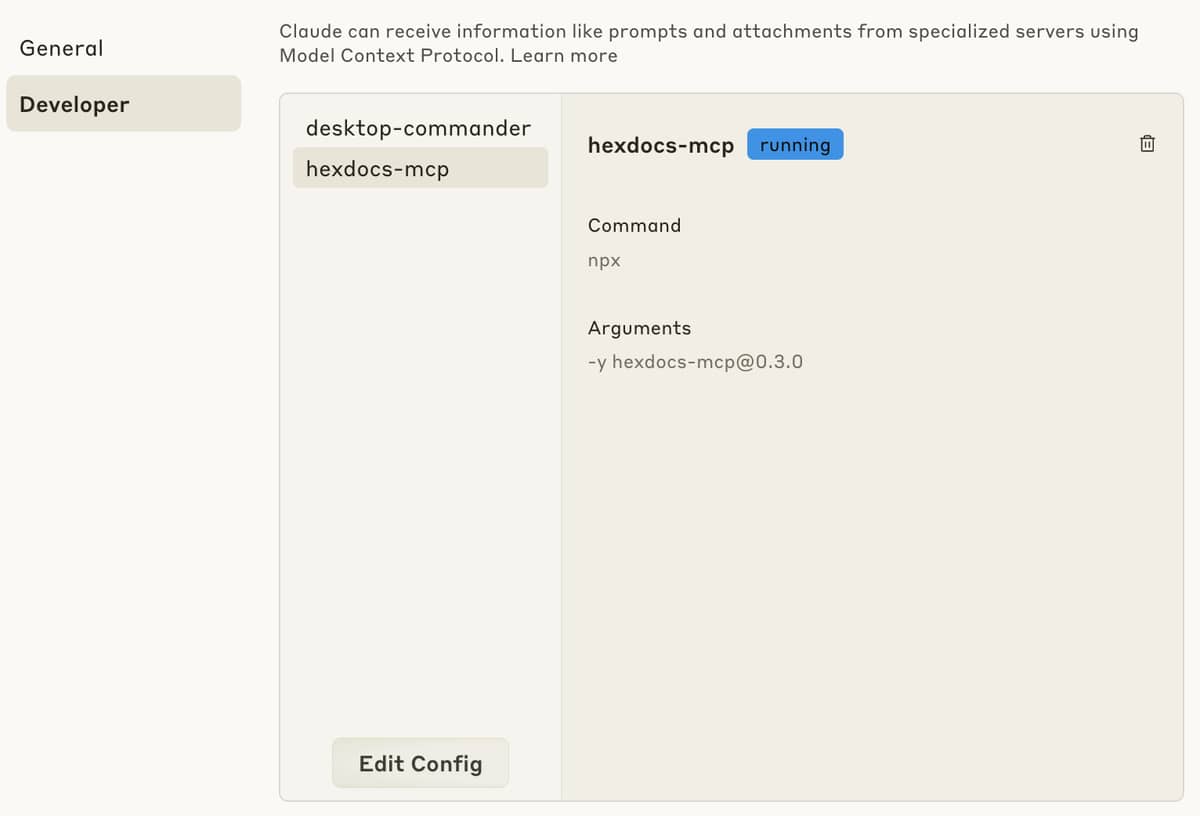Click empty space below hexdocs-mcp list entry
1200x816 pixels.
point(420,450)
